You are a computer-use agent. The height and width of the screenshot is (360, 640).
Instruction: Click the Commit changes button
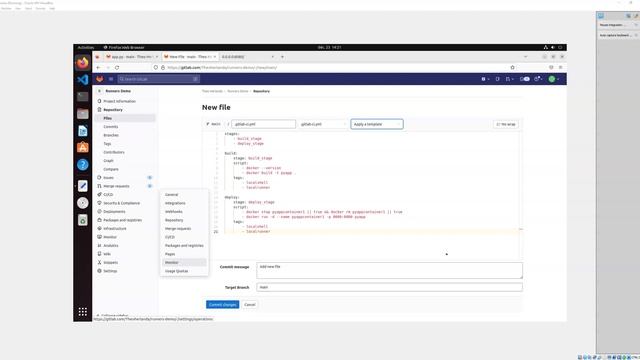(222, 304)
